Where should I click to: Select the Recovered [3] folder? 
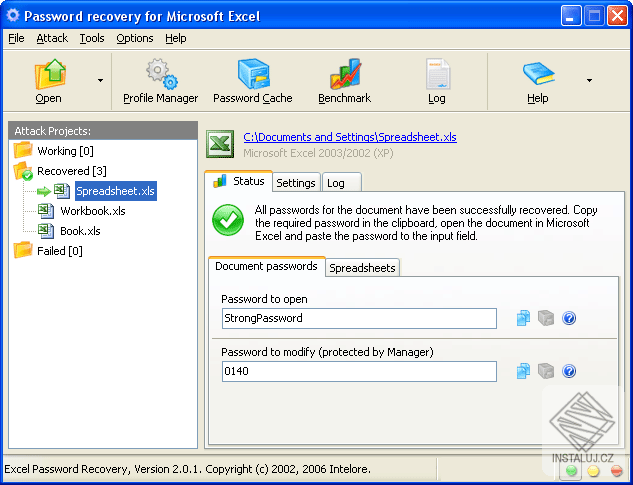72,171
